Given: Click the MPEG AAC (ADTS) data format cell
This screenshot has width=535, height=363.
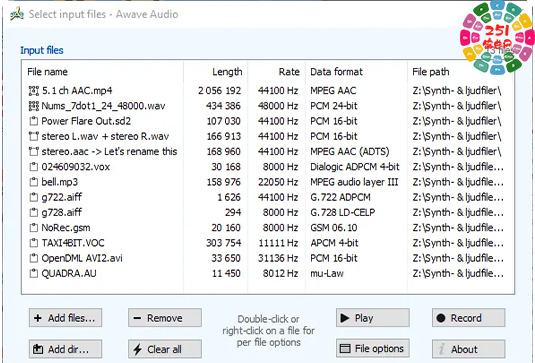Looking at the screenshot, I should point(350,151).
